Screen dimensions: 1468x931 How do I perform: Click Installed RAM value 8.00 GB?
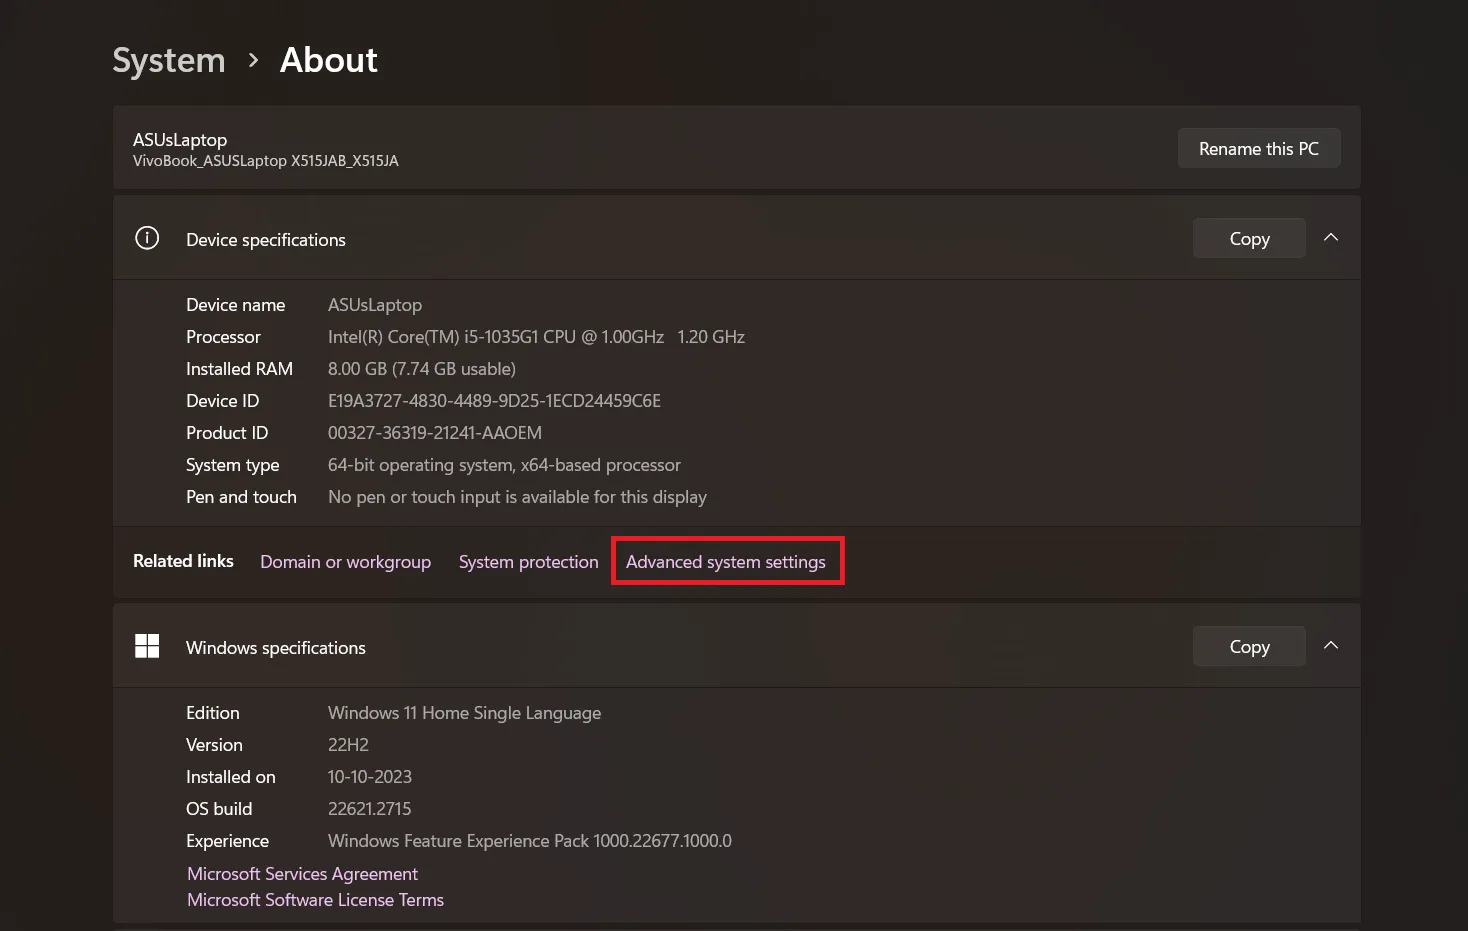click(422, 369)
